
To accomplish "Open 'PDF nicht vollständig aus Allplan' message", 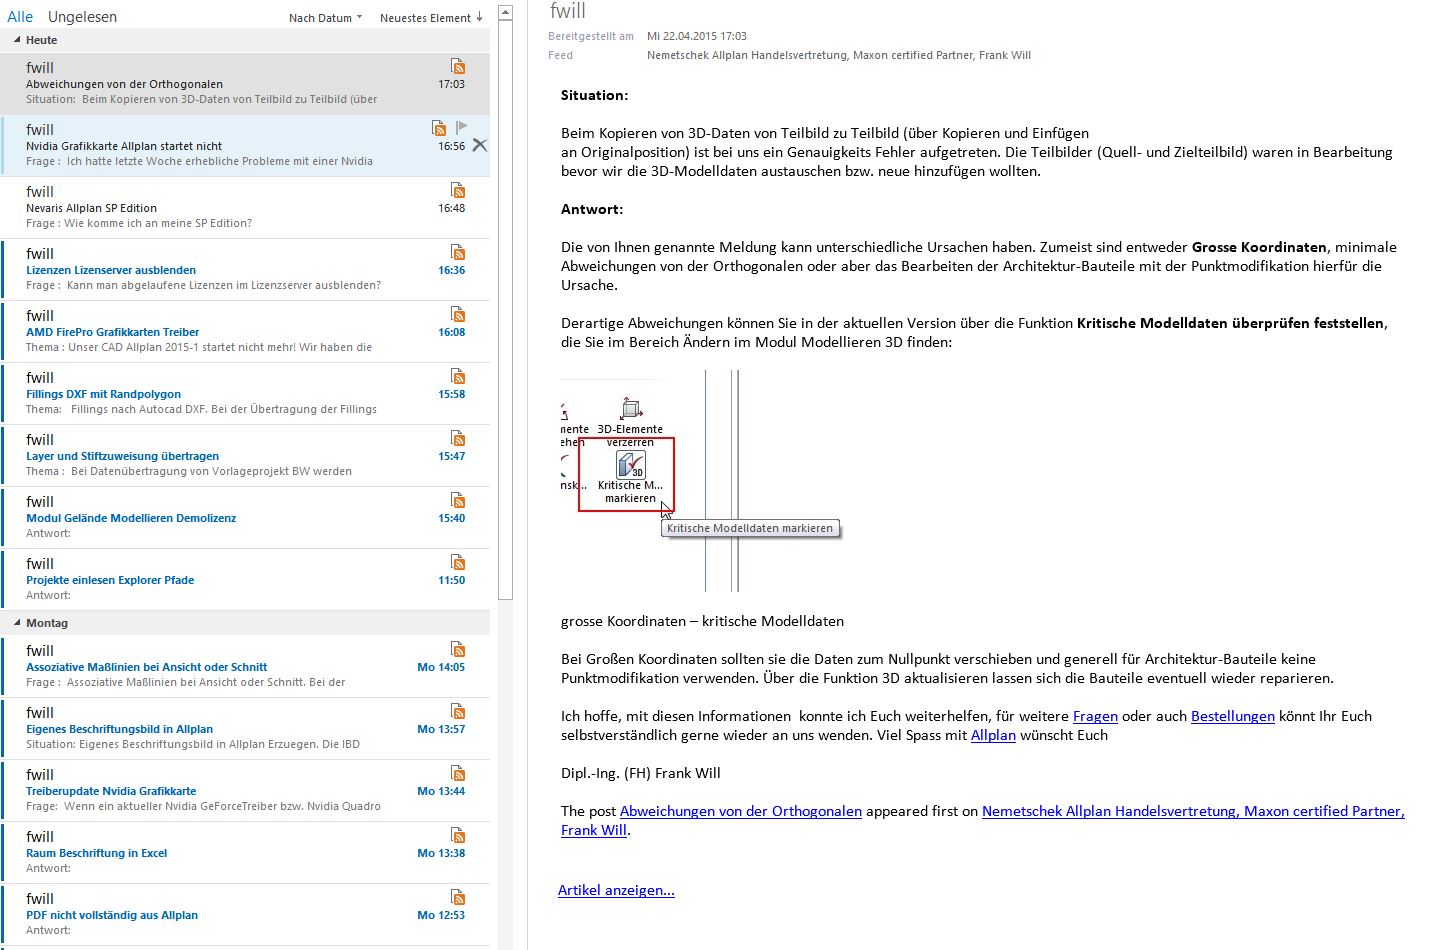I will [x=245, y=915].
